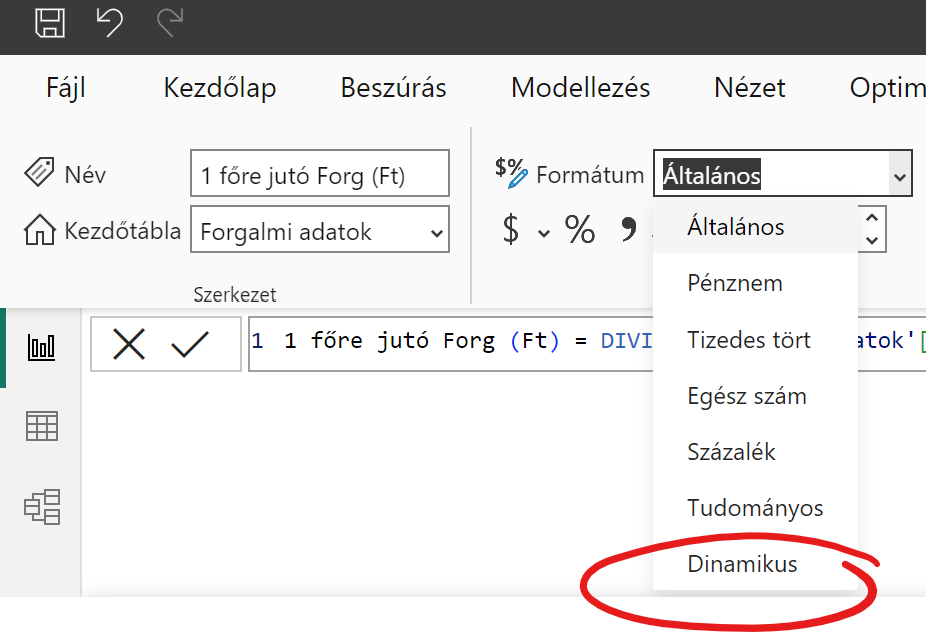Click the Redo arrow icon

click(170, 23)
